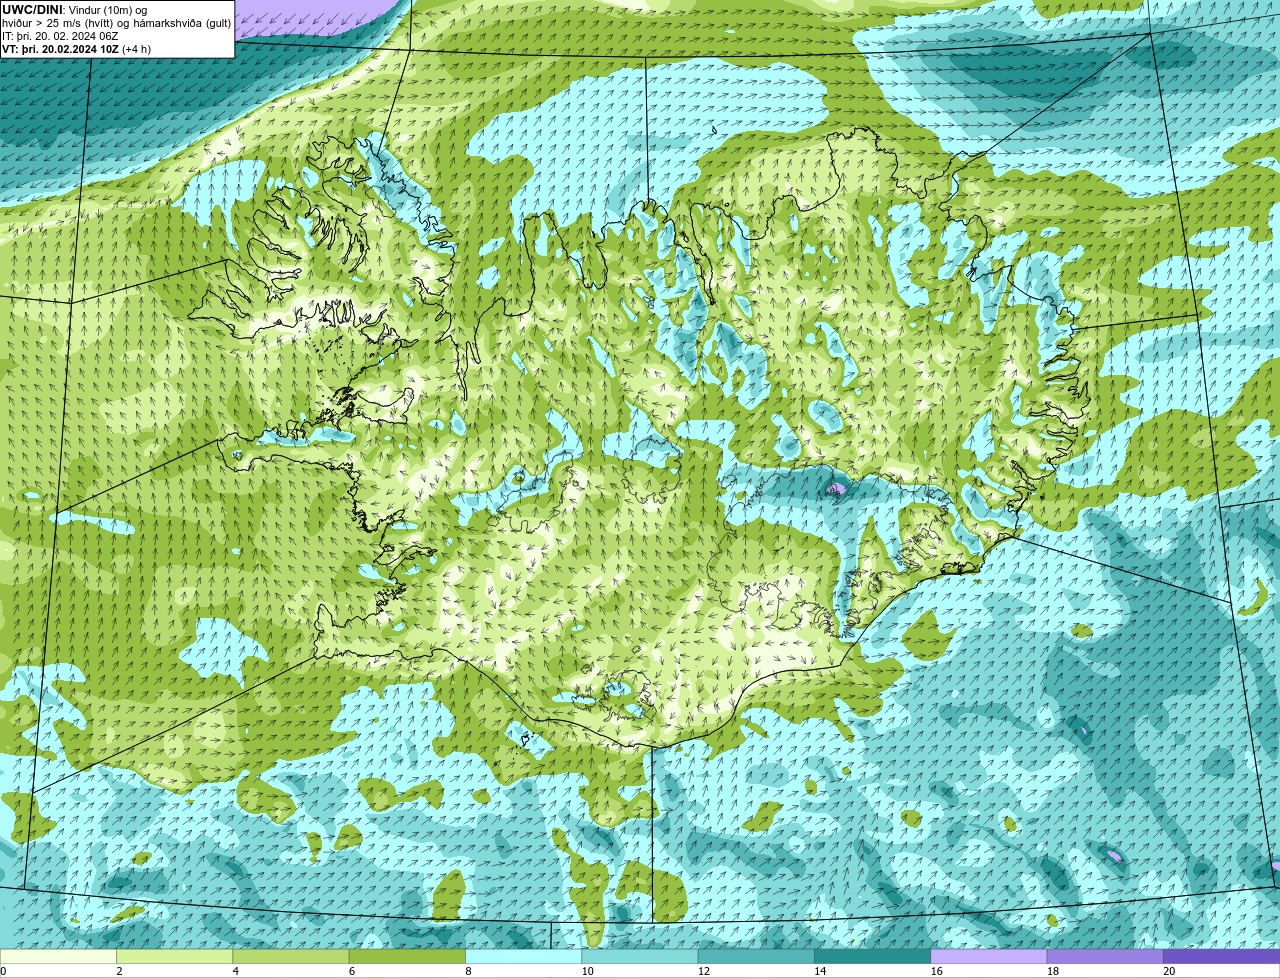Pick the 4–6 green legend swatch
The image size is (1280, 978).
tap(291, 956)
